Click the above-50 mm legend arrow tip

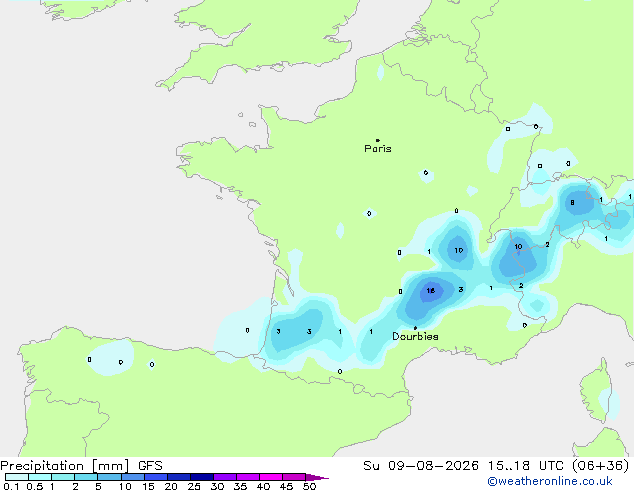point(317,477)
